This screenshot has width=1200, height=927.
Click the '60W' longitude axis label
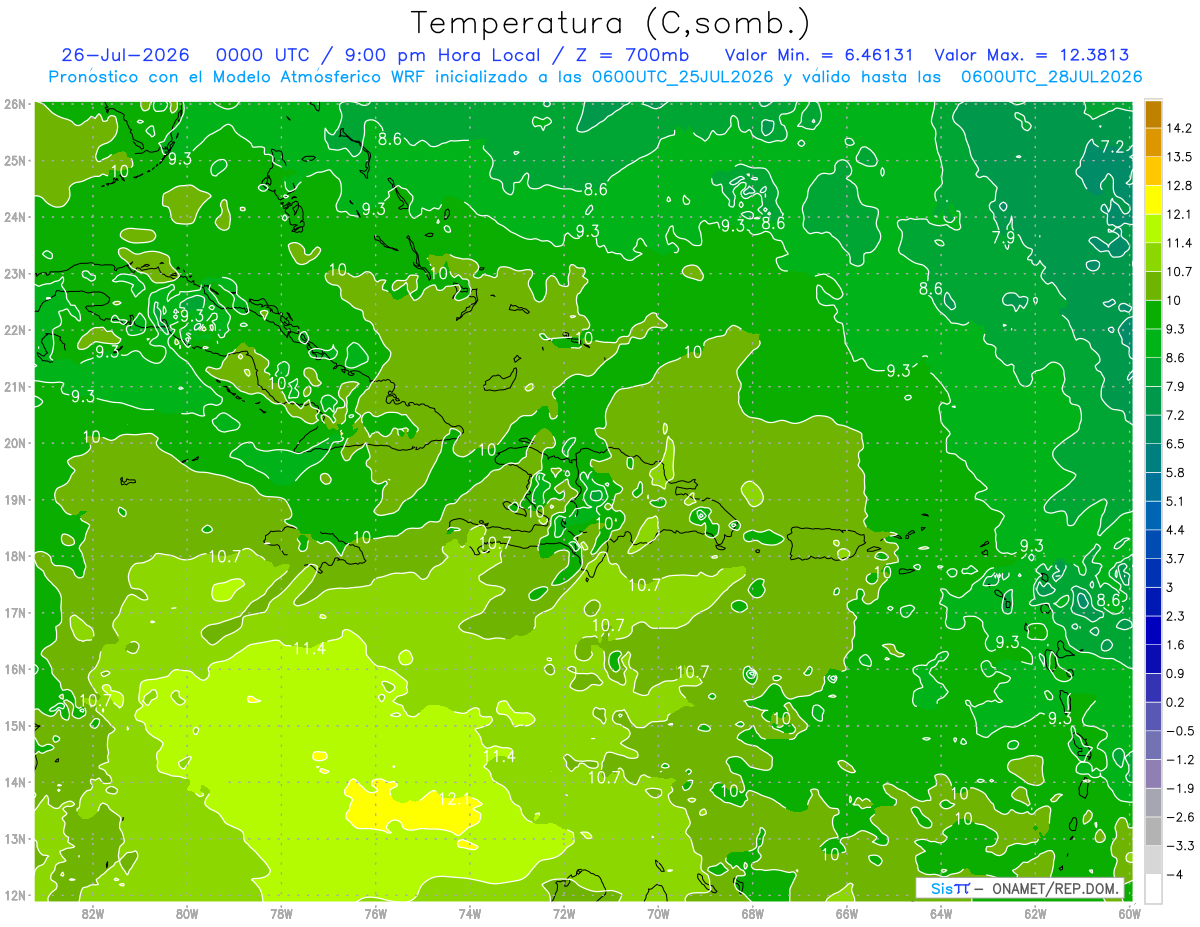tap(1130, 913)
